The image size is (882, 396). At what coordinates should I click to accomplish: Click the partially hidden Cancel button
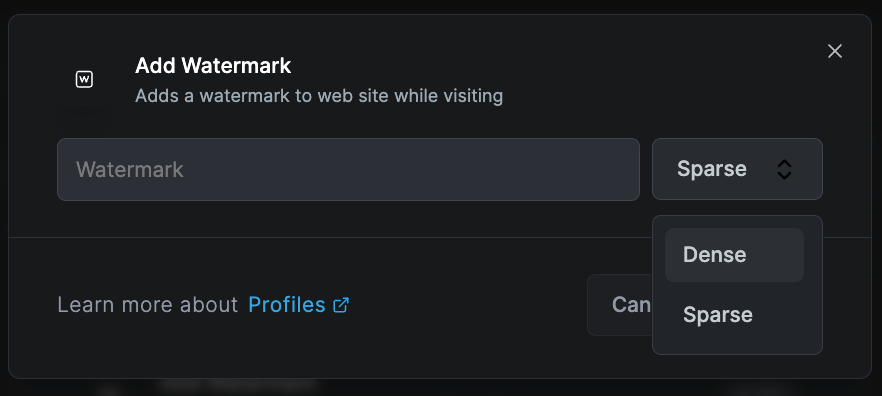[620, 305]
